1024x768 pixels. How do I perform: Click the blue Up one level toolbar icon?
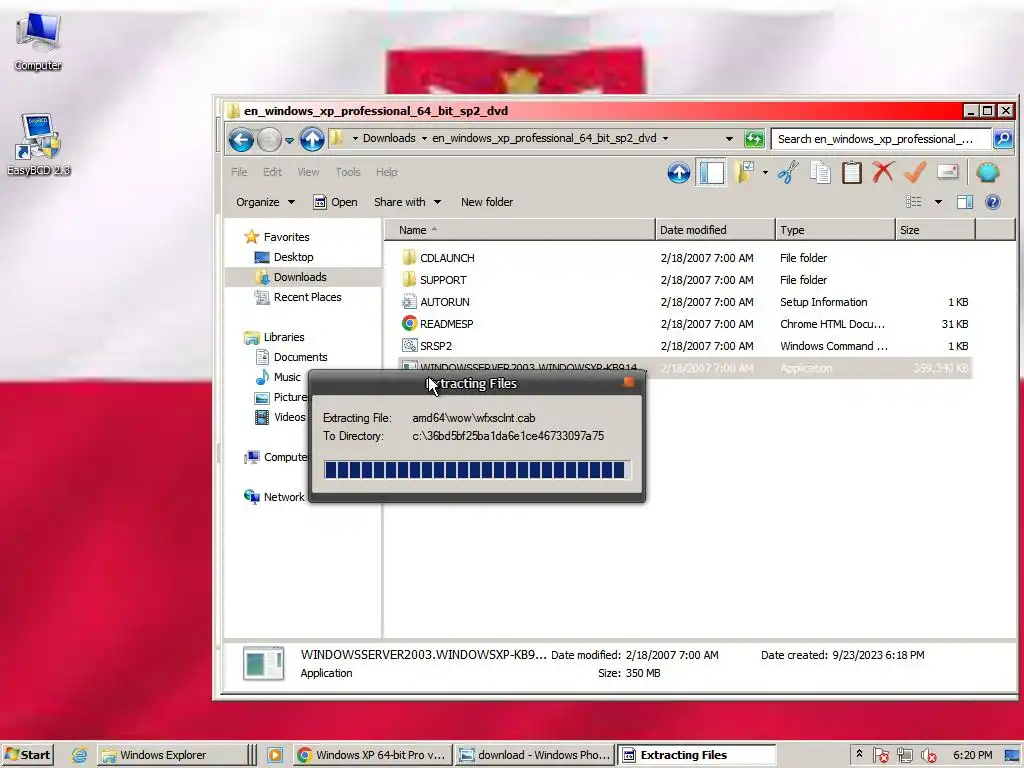coord(679,172)
